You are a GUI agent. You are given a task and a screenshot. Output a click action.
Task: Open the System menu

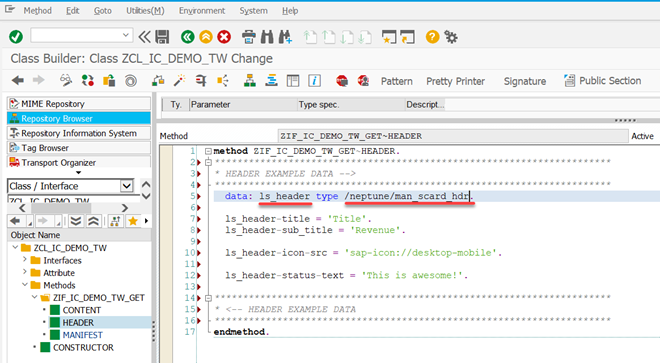tap(253, 11)
